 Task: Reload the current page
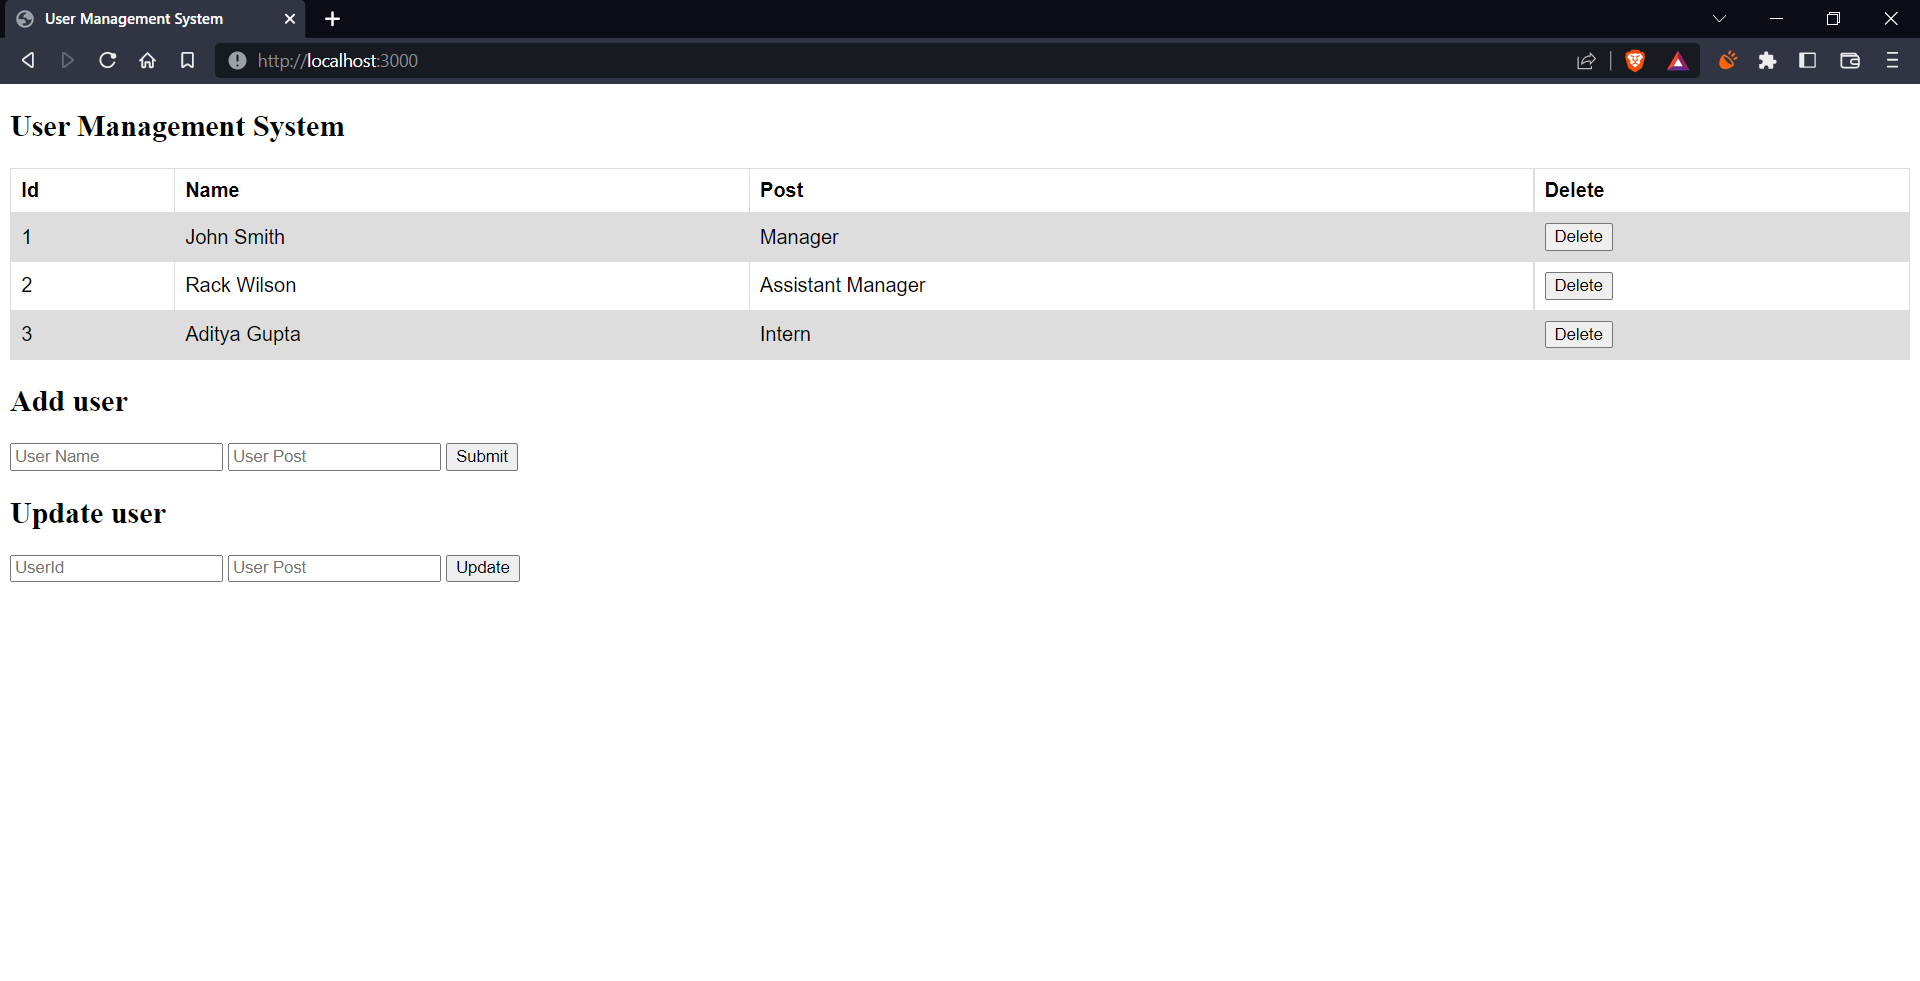(x=107, y=60)
